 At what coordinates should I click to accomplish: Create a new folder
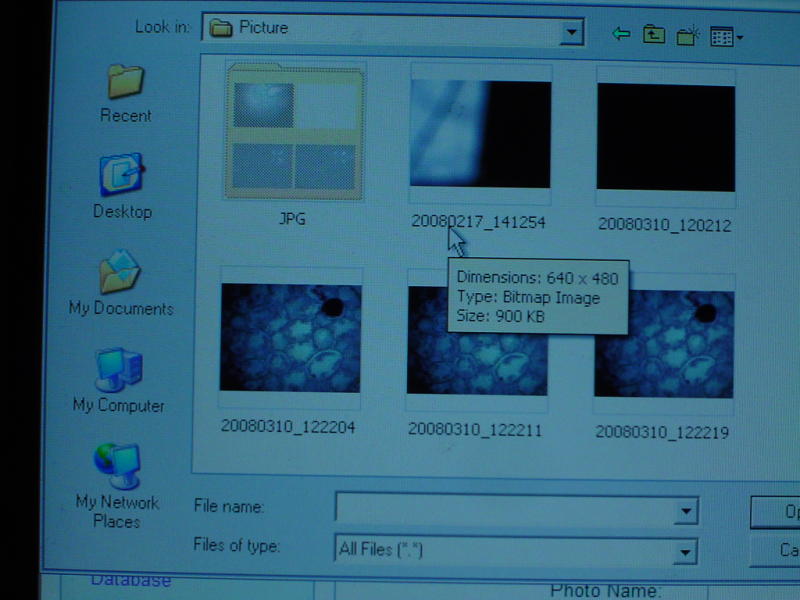pyautogui.click(x=687, y=36)
